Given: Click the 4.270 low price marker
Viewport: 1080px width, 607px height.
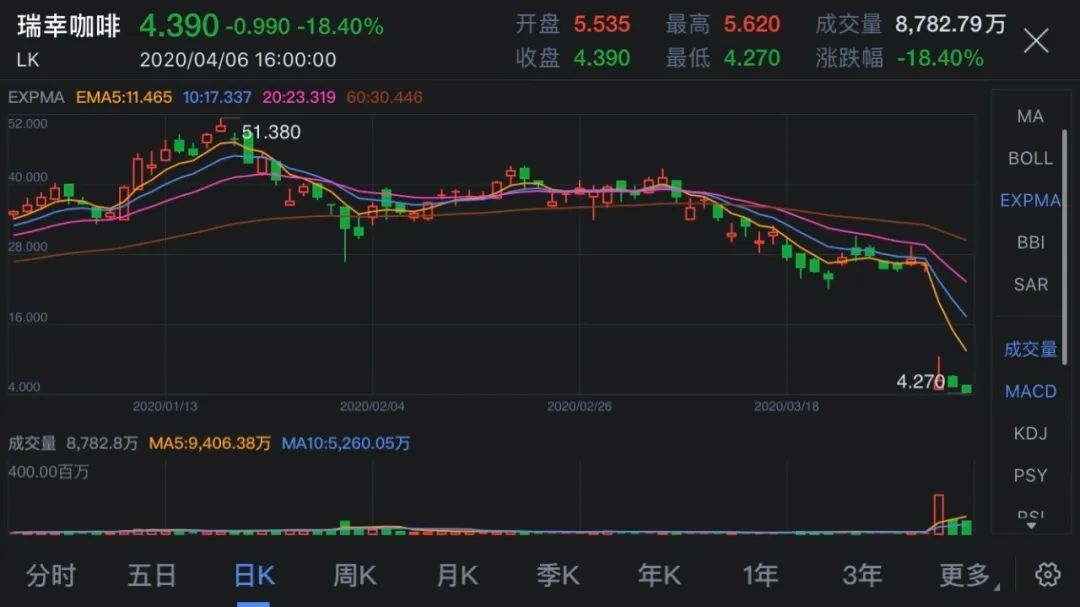Looking at the screenshot, I should (x=920, y=381).
